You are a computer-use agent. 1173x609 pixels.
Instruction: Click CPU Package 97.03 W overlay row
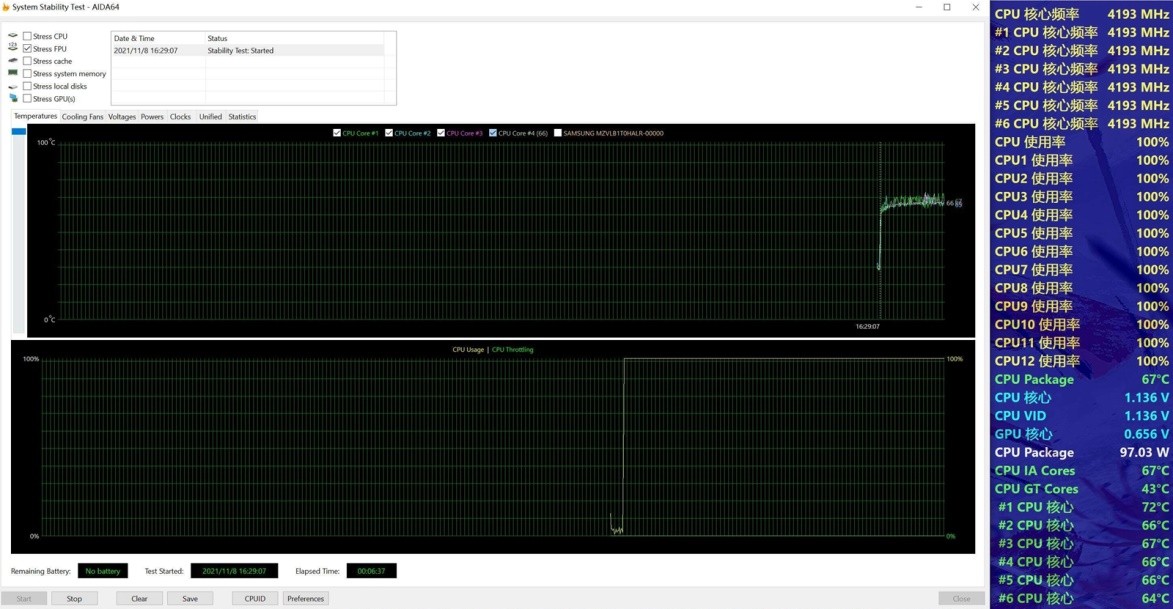click(x=1081, y=452)
